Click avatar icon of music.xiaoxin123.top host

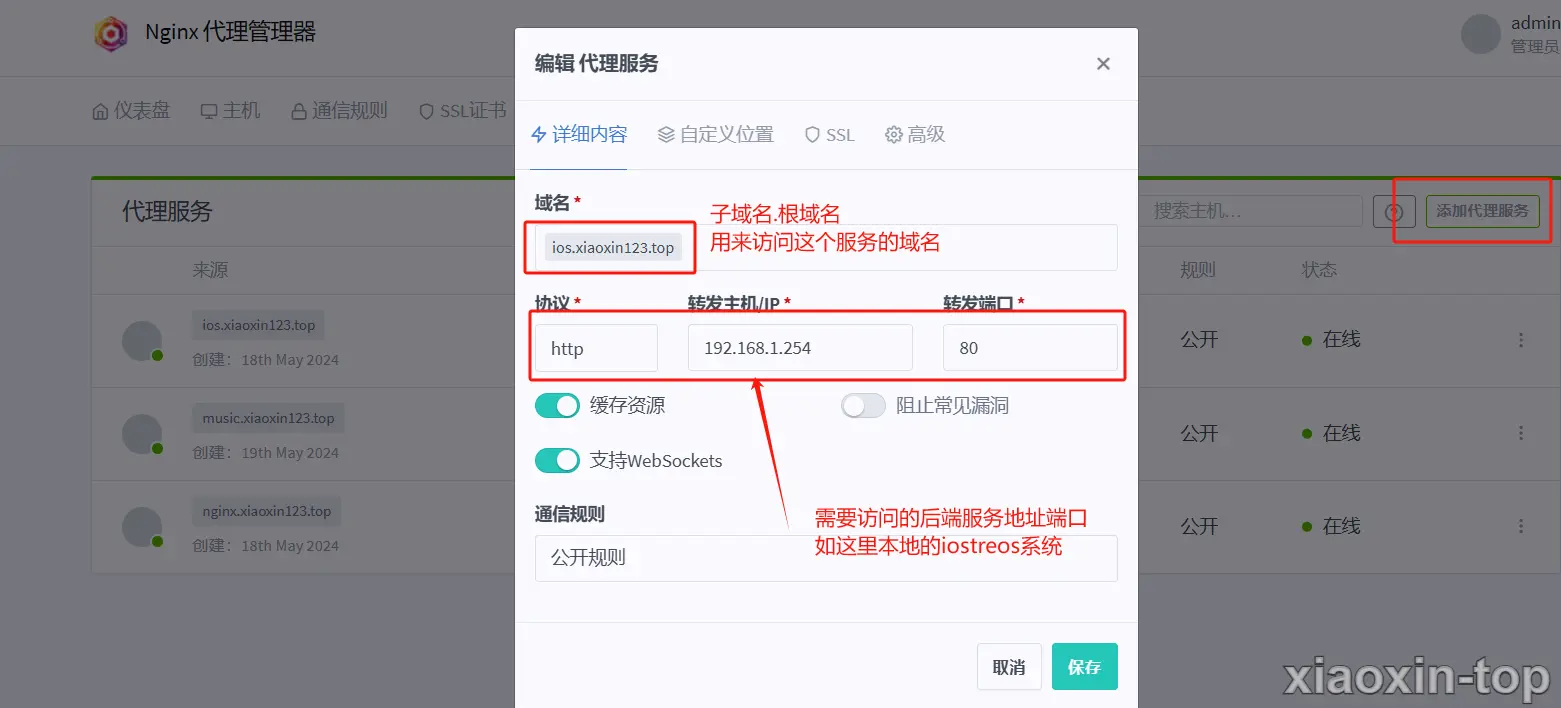click(x=142, y=434)
